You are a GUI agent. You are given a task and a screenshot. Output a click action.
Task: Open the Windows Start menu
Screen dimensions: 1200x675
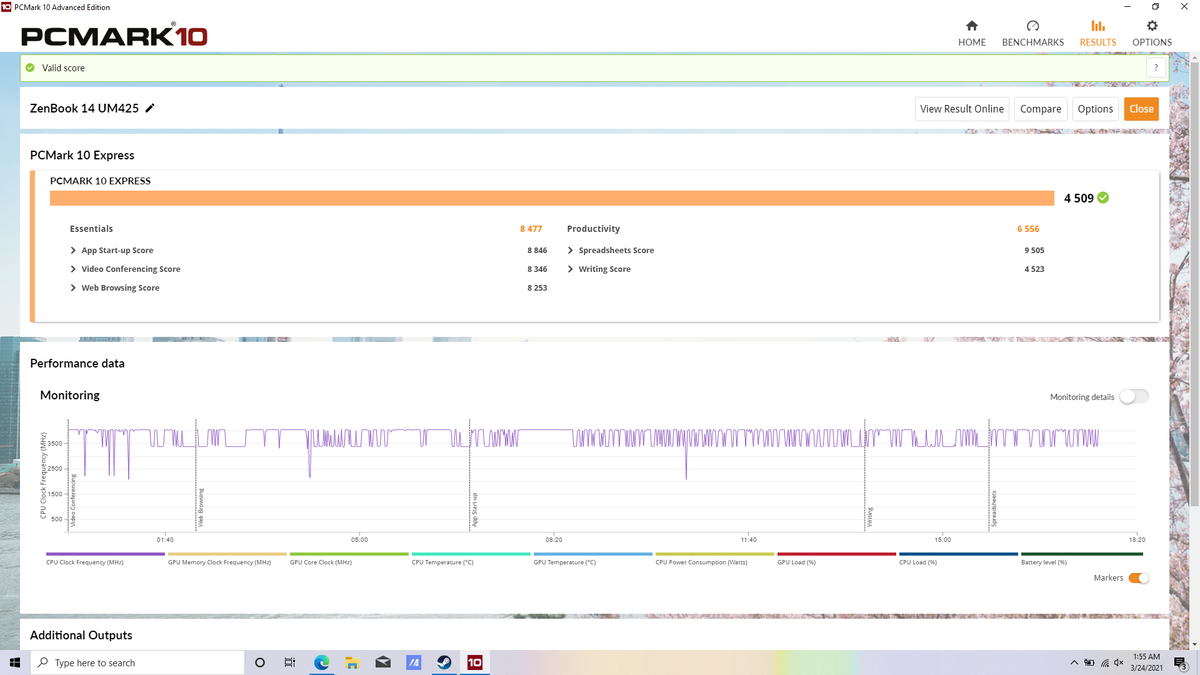[x=14, y=662]
